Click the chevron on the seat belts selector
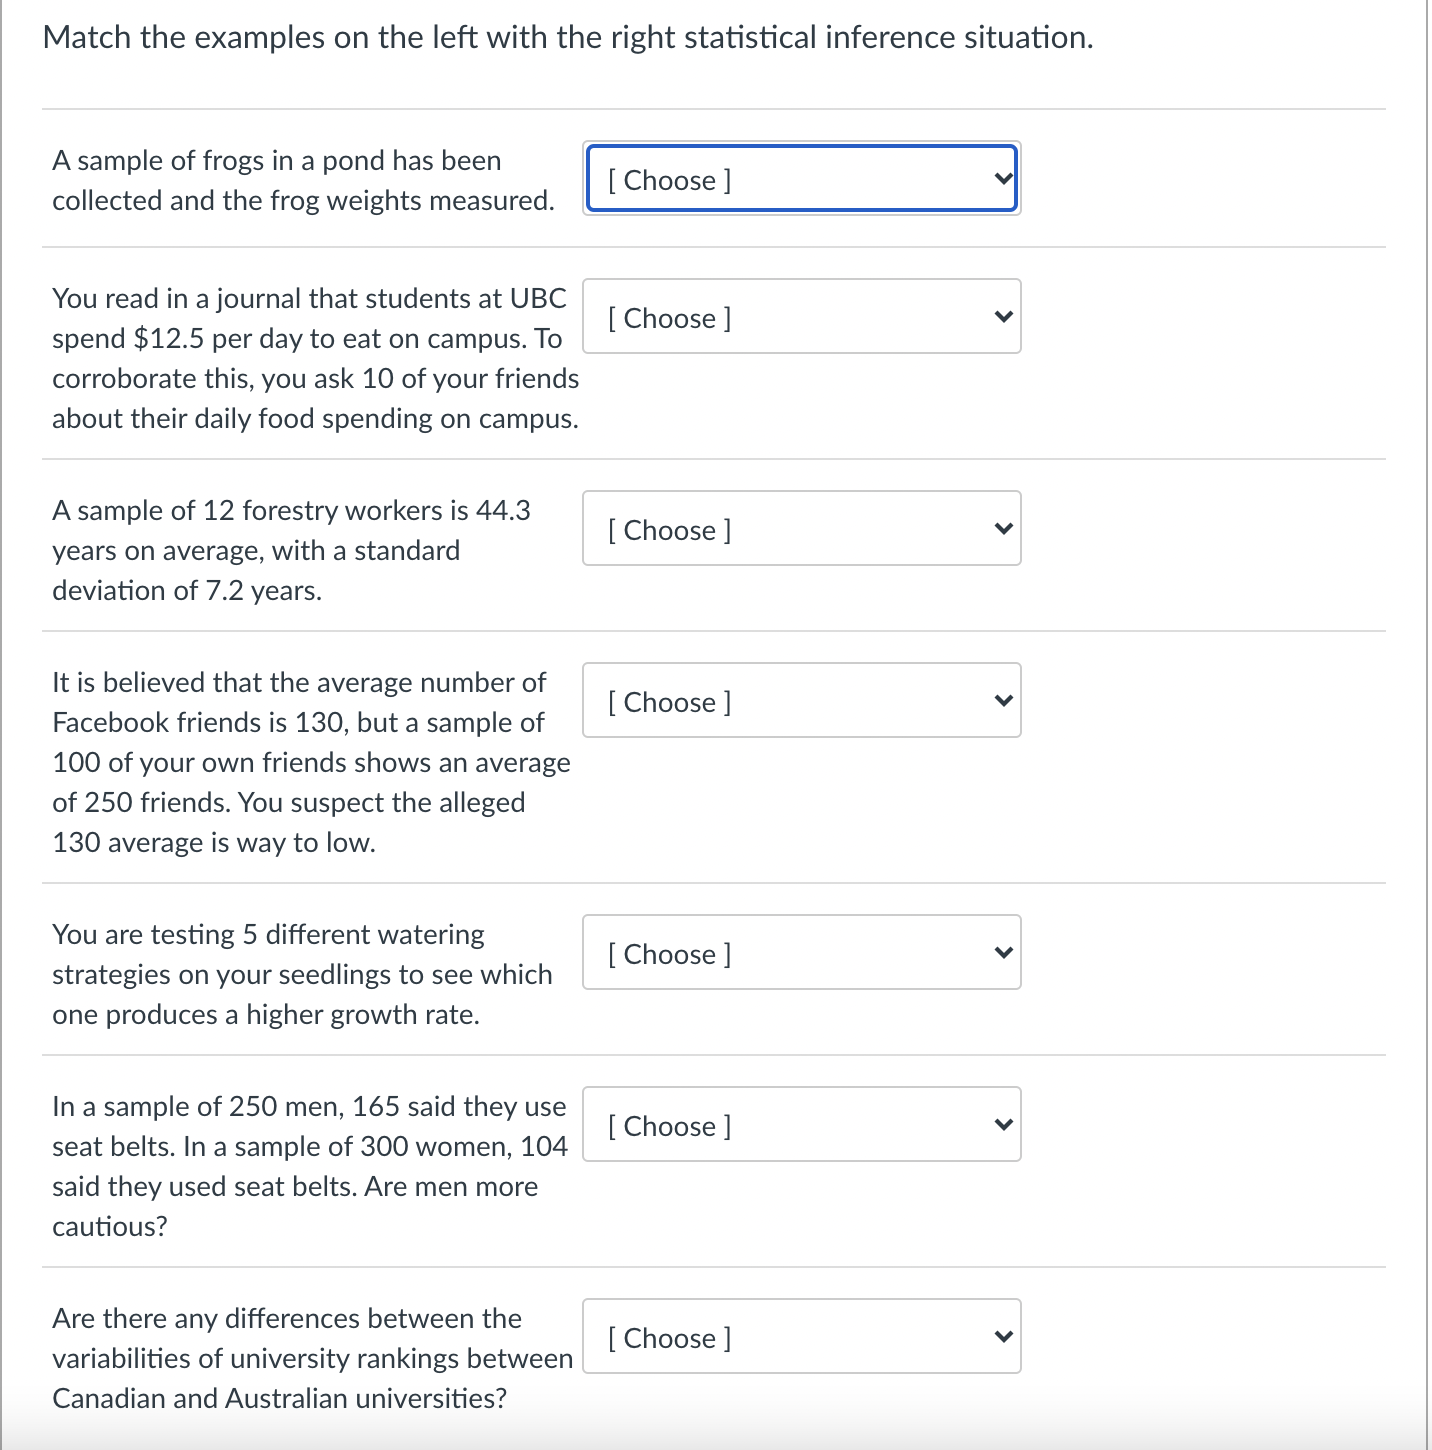This screenshot has width=1432, height=1450. coord(1001,1125)
